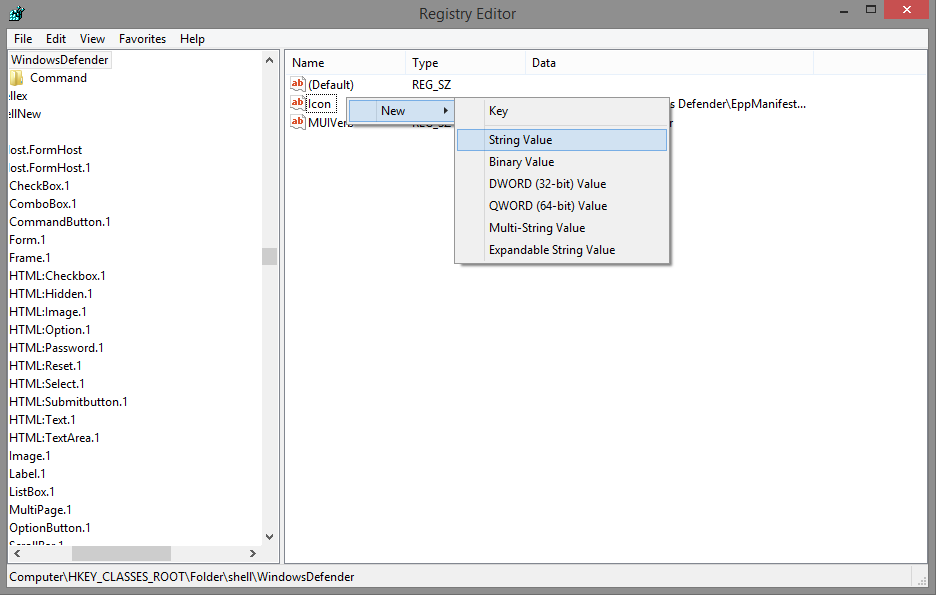Select the HTML:Image.1 tree entry
936x595 pixels.
point(48,312)
